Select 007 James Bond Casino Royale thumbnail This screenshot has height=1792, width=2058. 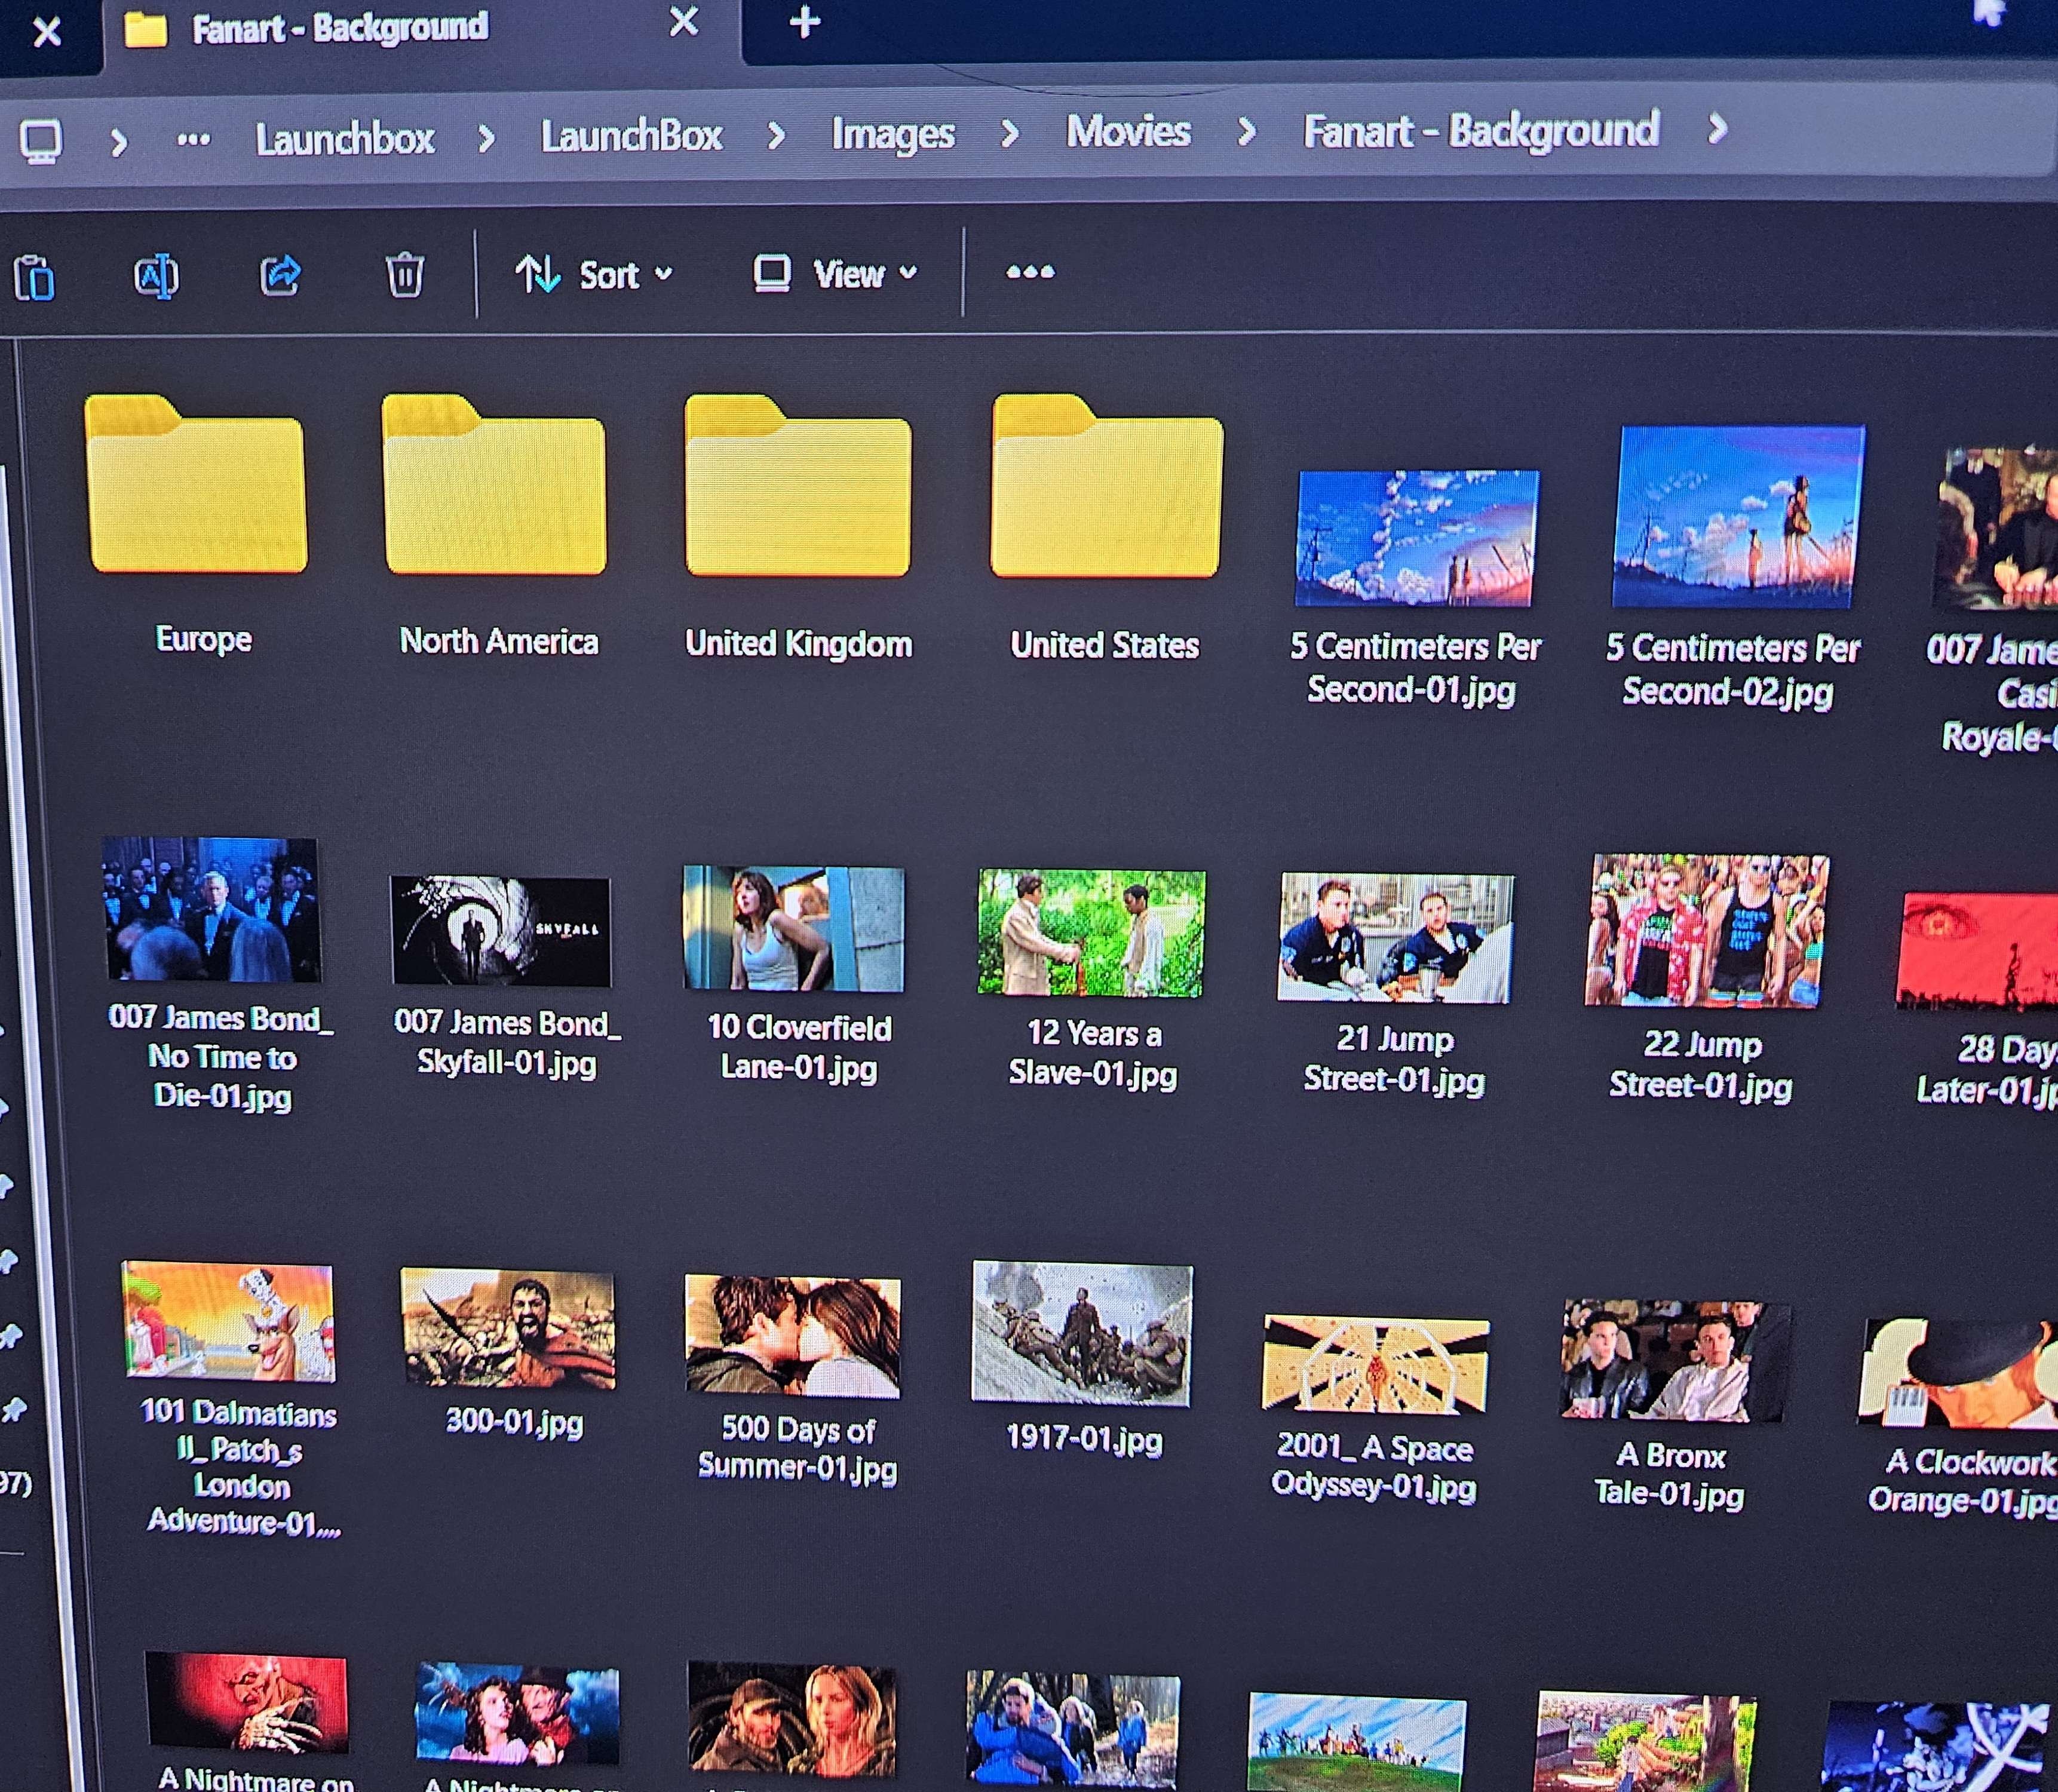pyautogui.click(x=1997, y=530)
